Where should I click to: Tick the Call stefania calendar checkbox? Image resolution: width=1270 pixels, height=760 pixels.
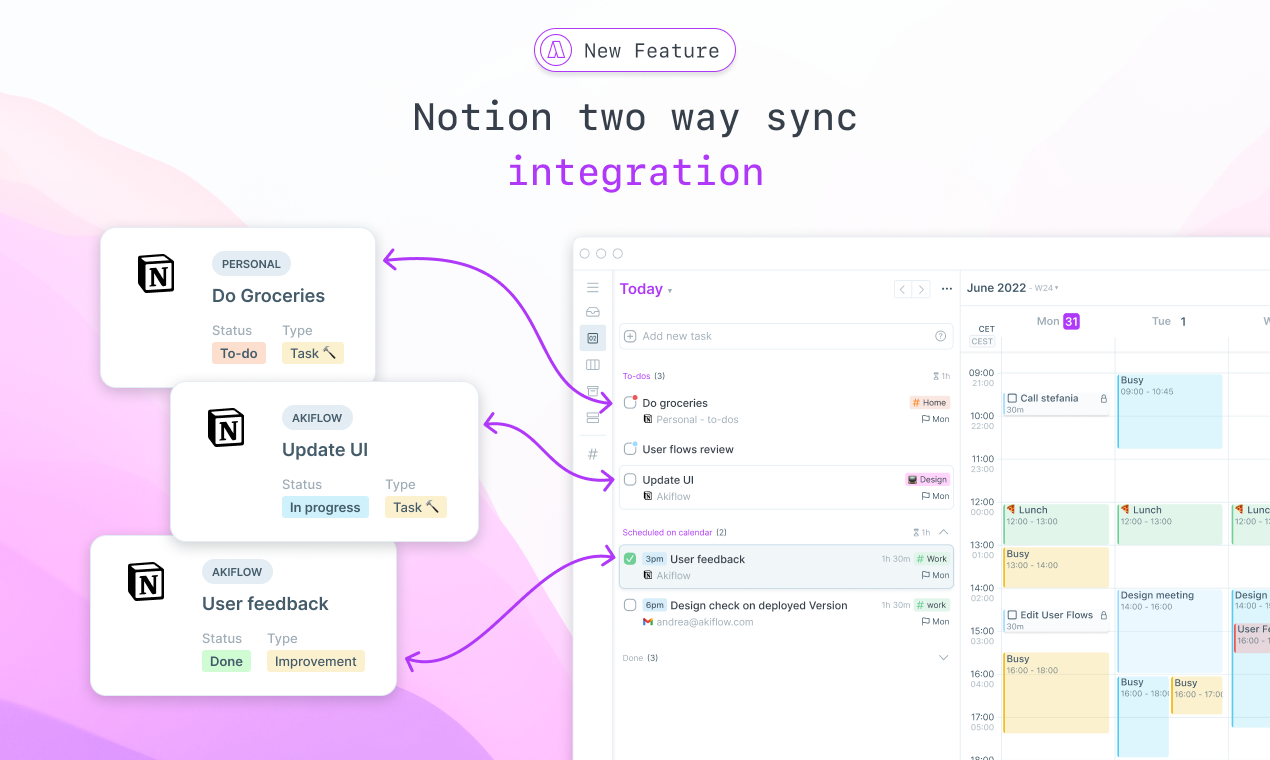tap(1012, 398)
